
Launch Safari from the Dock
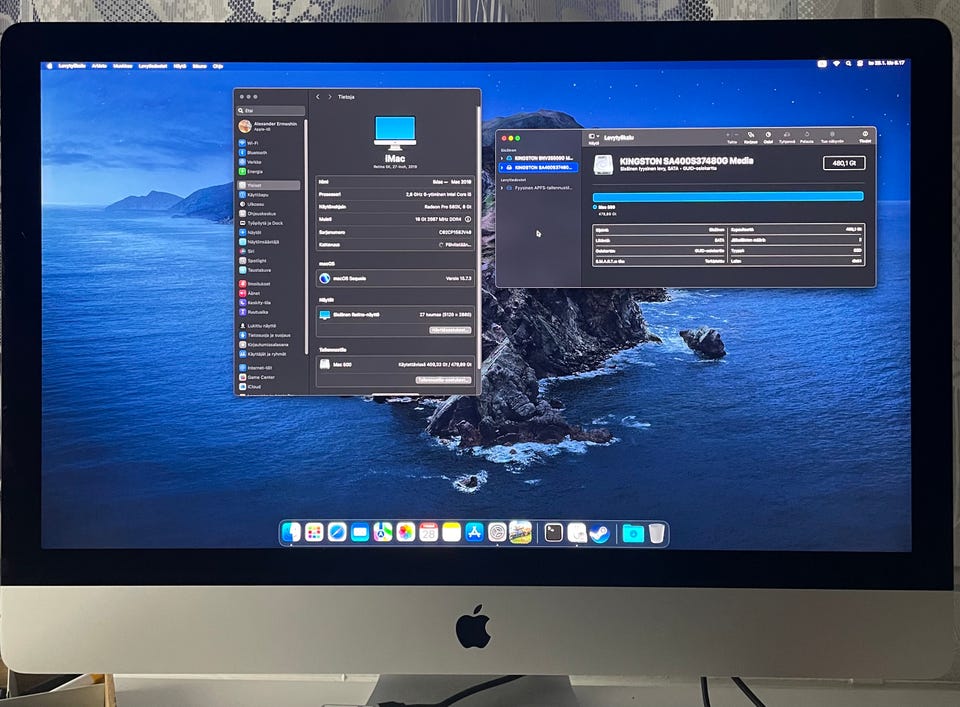(337, 533)
